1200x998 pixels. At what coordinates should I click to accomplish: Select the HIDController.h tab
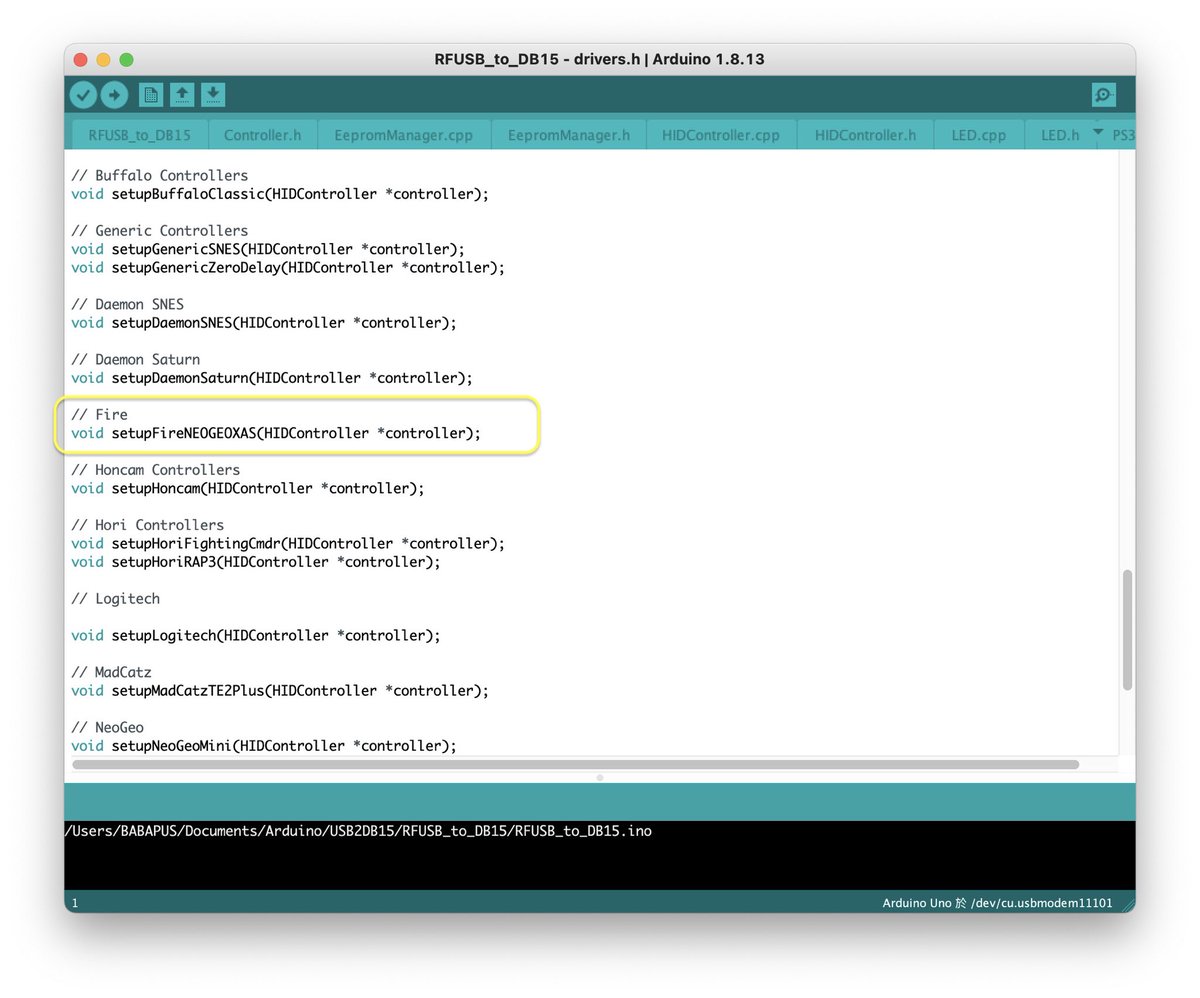click(865, 135)
